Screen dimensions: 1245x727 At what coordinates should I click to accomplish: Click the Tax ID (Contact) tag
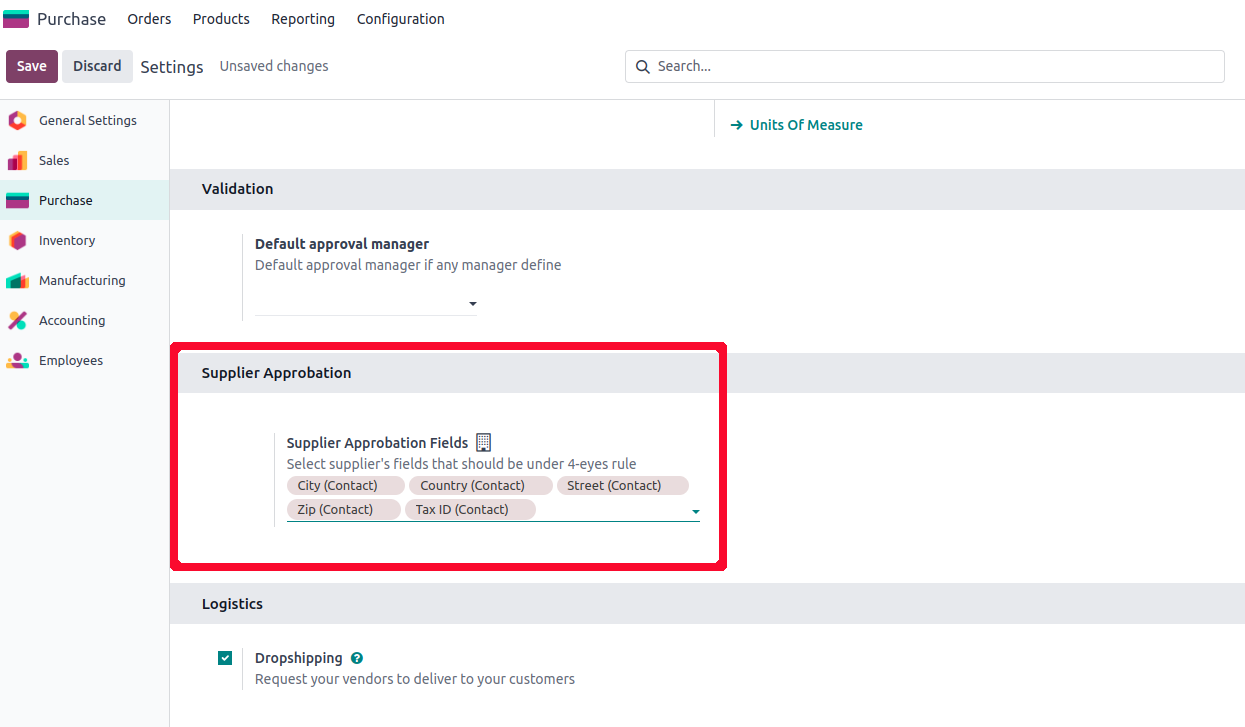click(x=462, y=510)
